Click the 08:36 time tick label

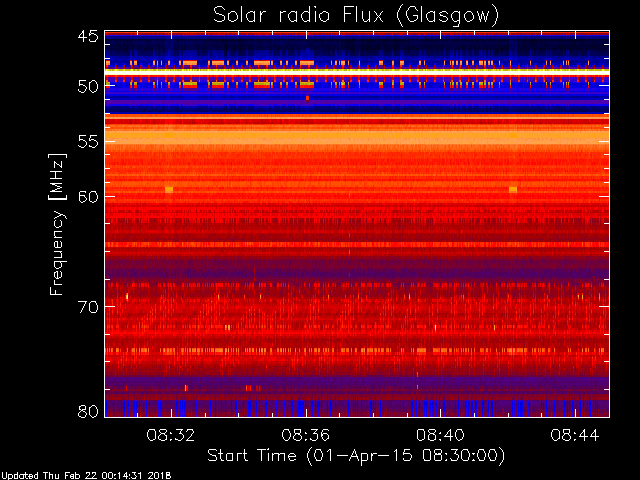[x=305, y=435]
